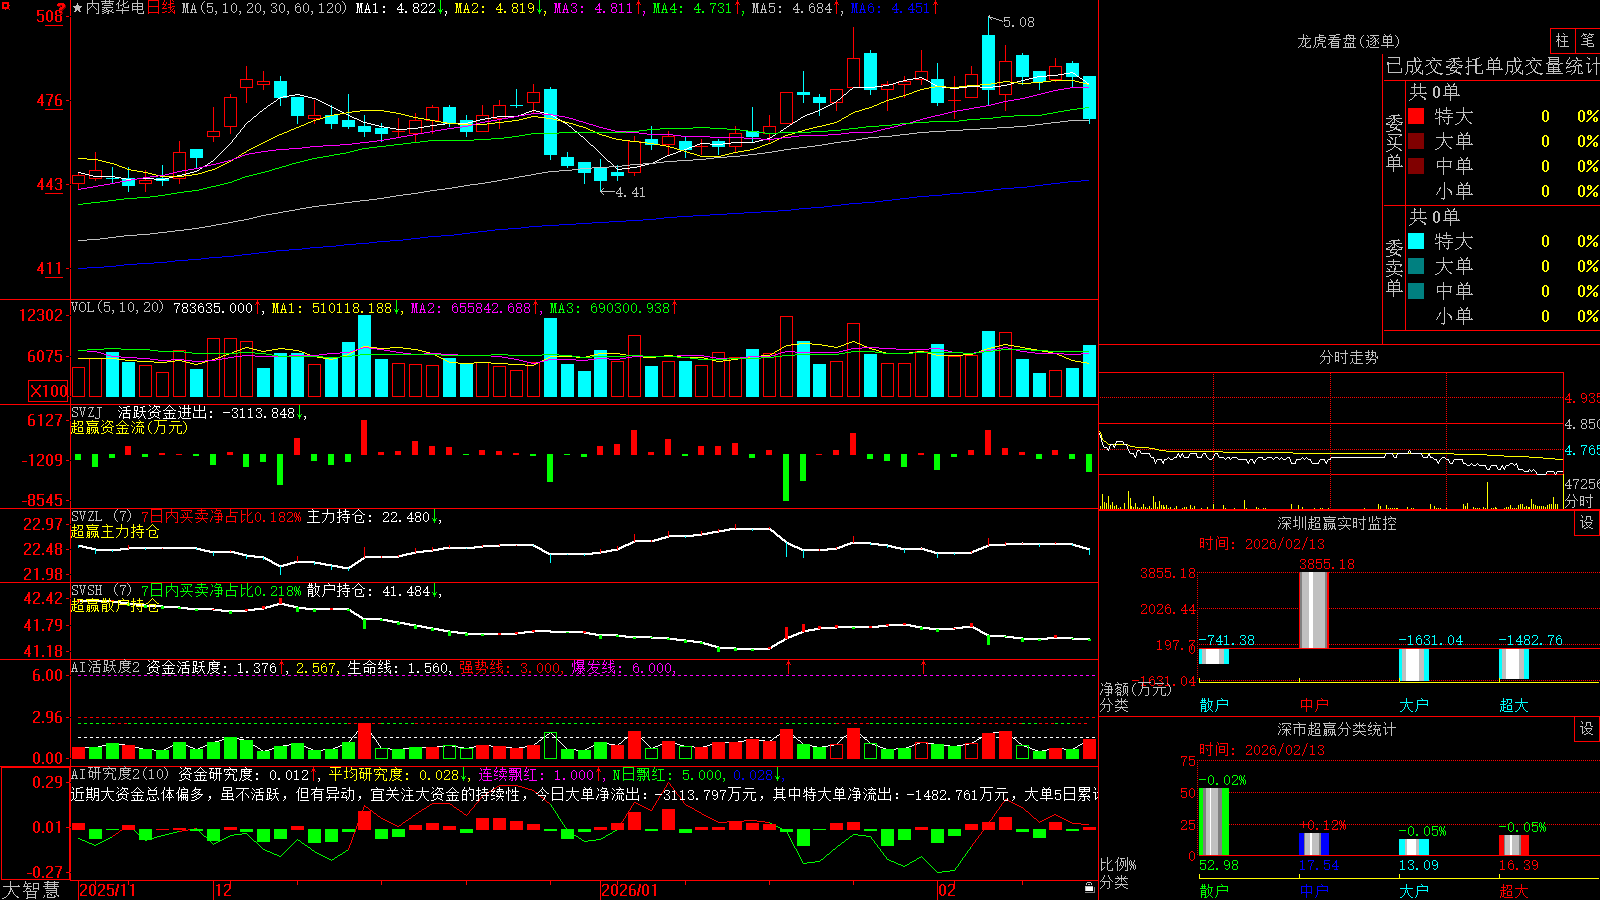Click the 已成交委托单成交量统计 header
Screen dimensions: 1600x900
coord(1492,66)
